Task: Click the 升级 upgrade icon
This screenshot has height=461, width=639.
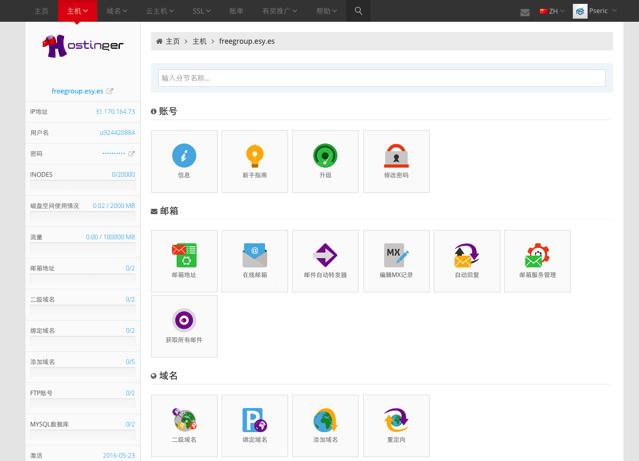Action: (x=325, y=158)
